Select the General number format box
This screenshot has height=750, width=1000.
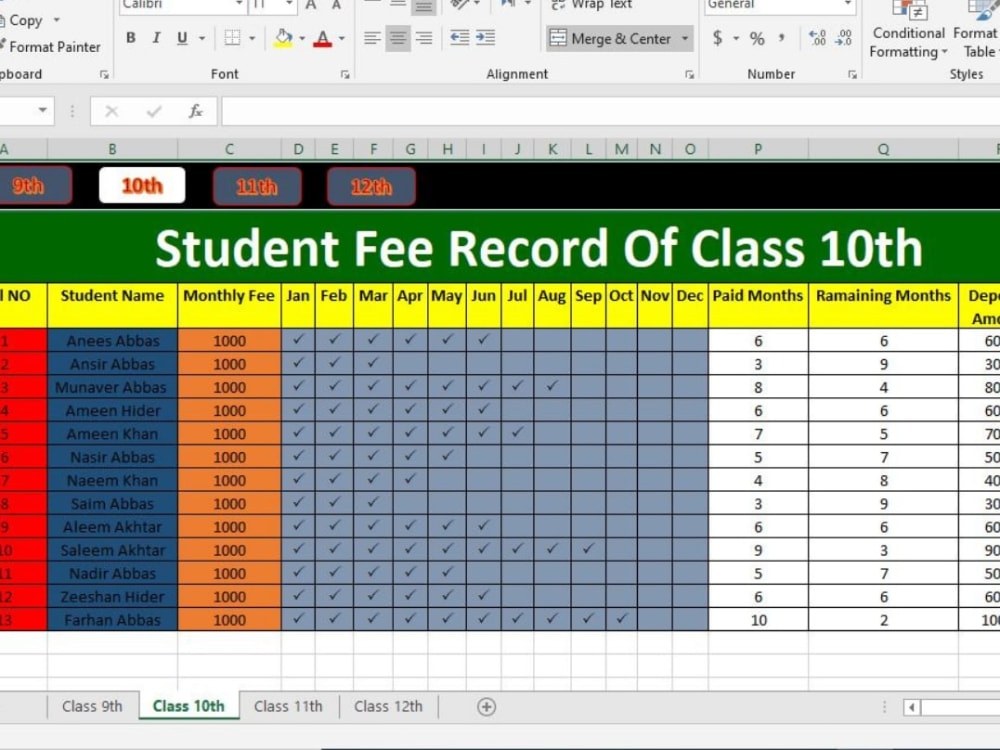click(779, 5)
